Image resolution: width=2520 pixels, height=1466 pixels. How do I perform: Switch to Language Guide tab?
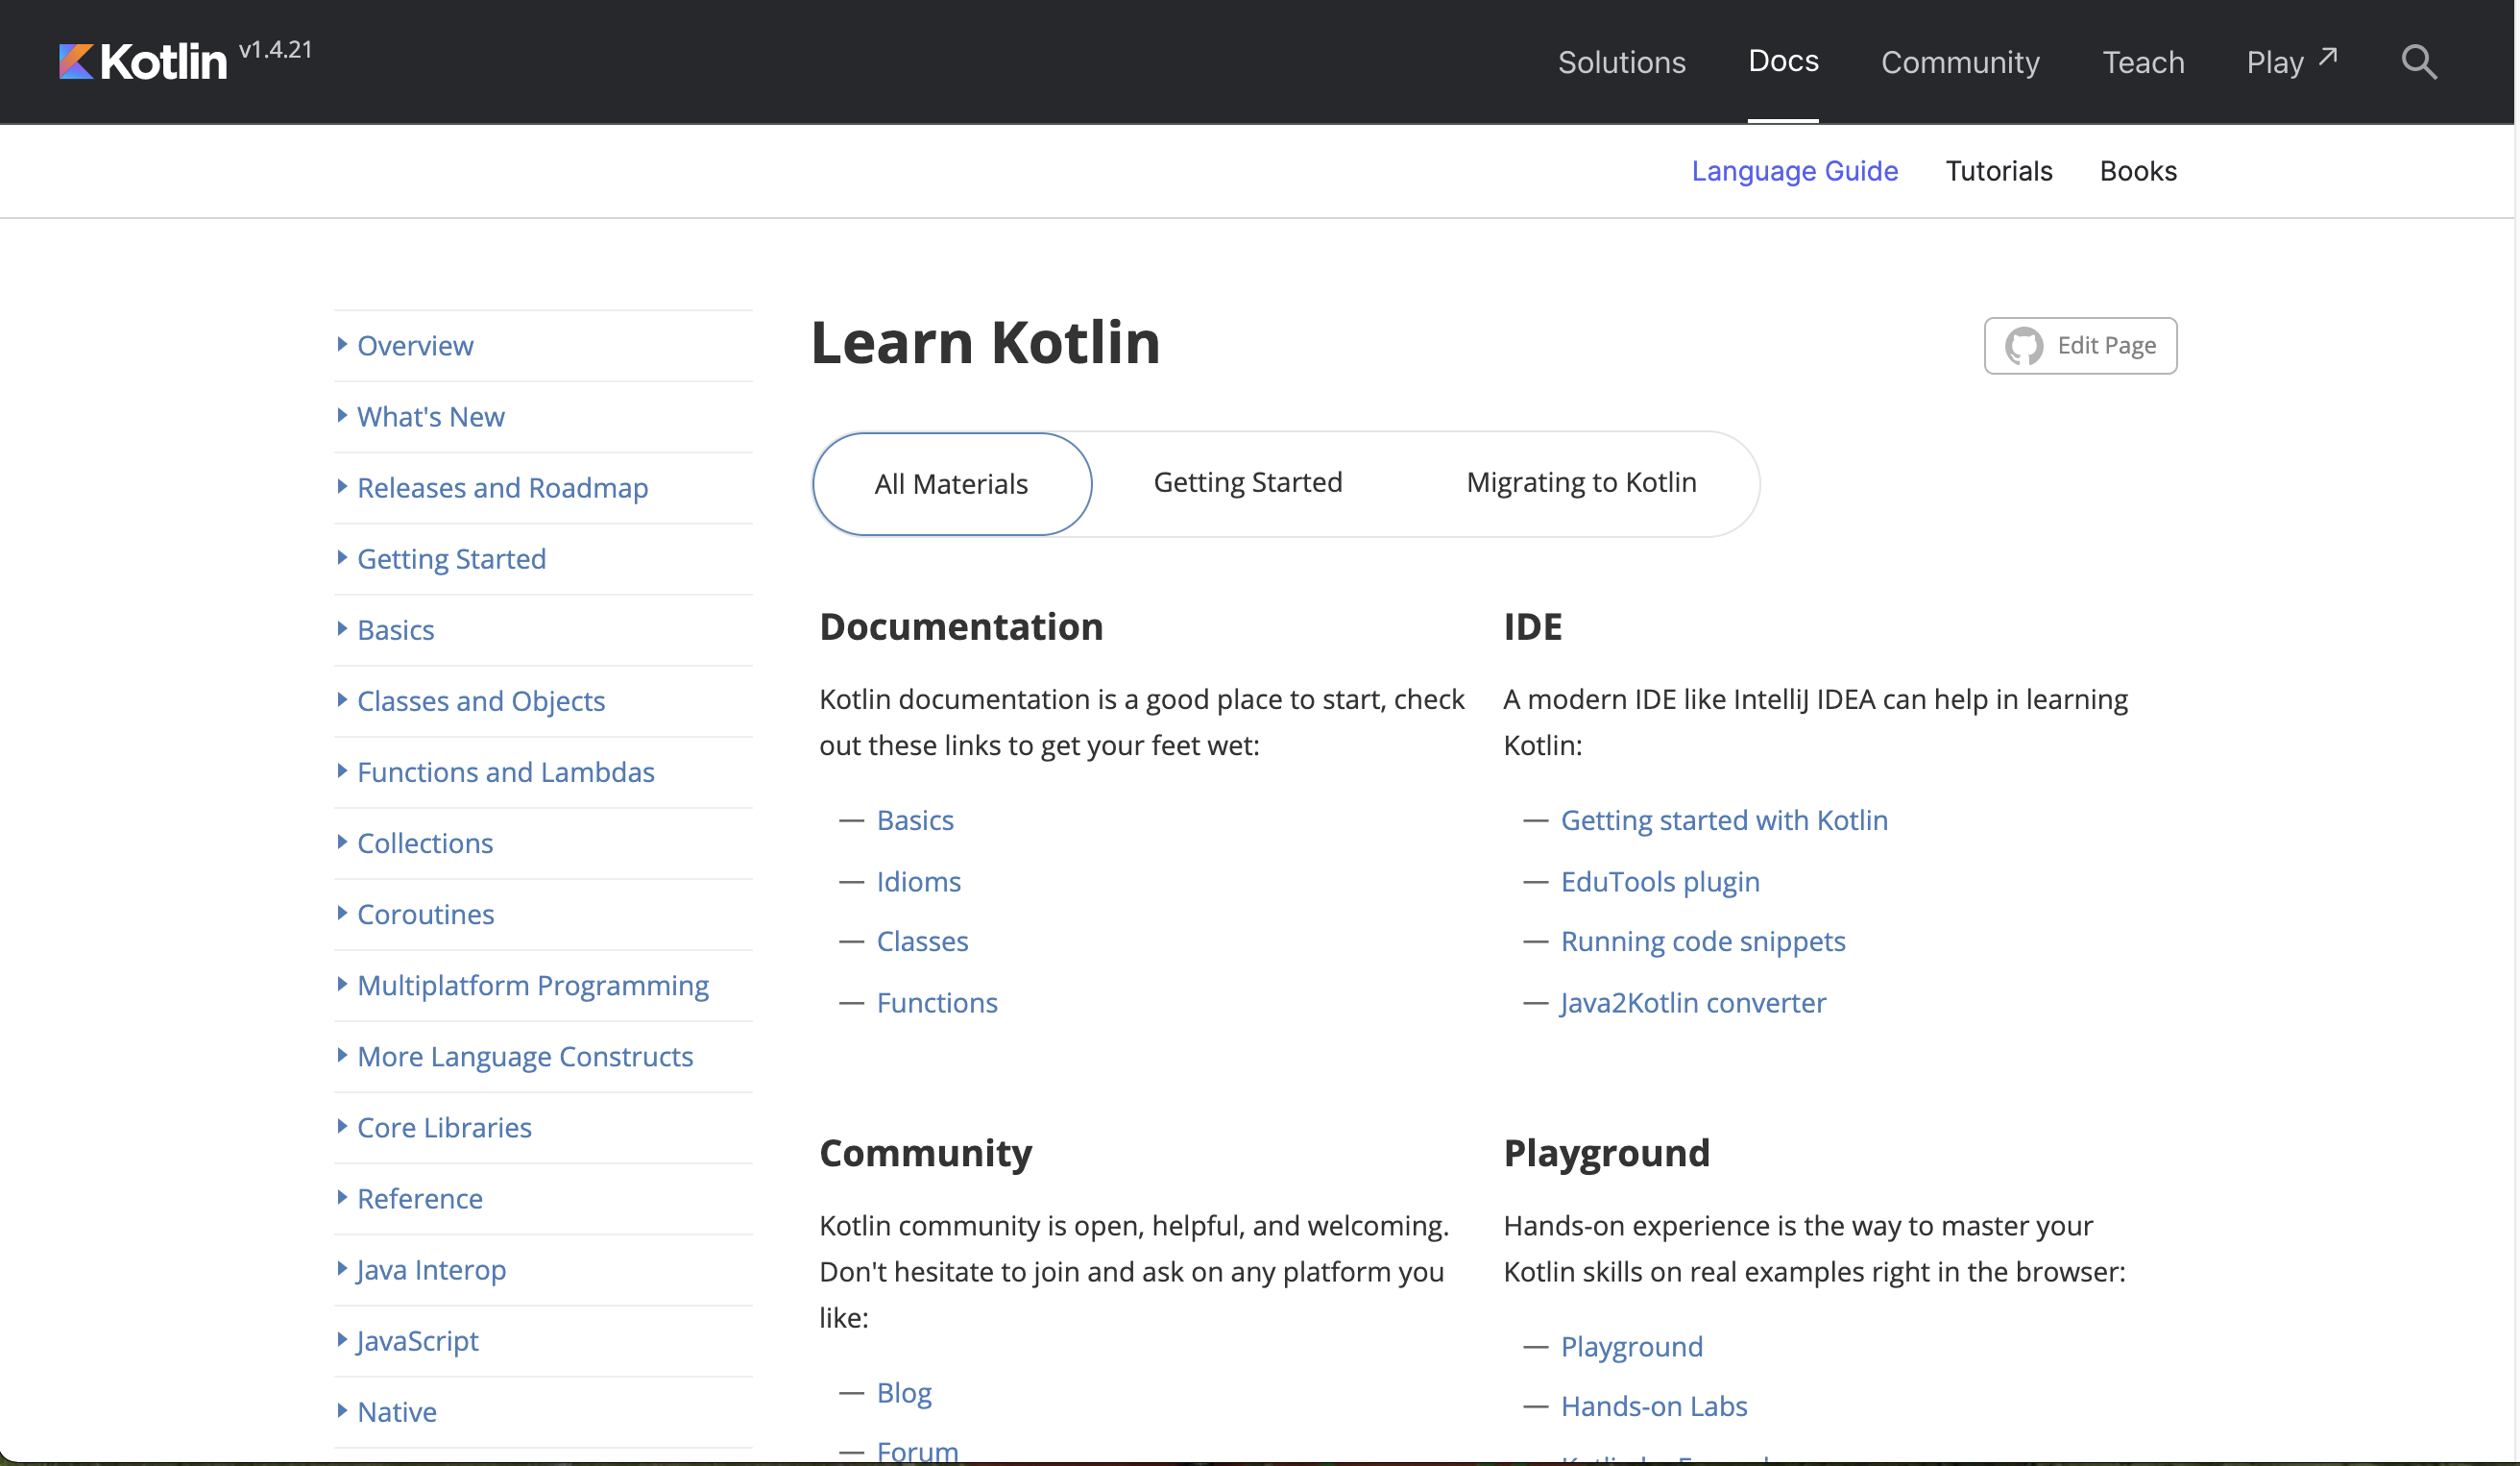coord(1794,171)
